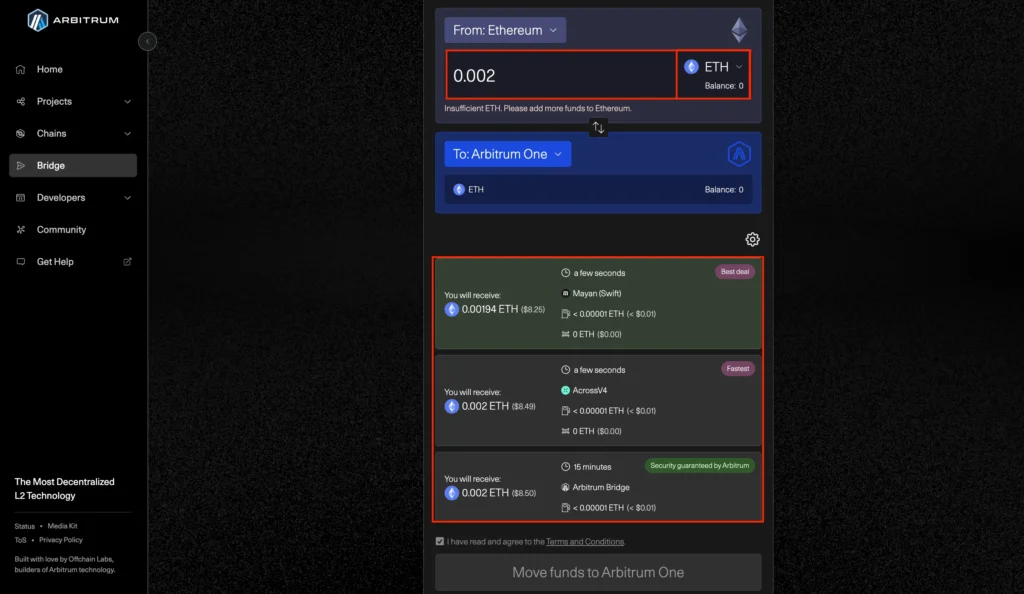Click the Home house icon
1024x594 pixels.
pos(21,69)
